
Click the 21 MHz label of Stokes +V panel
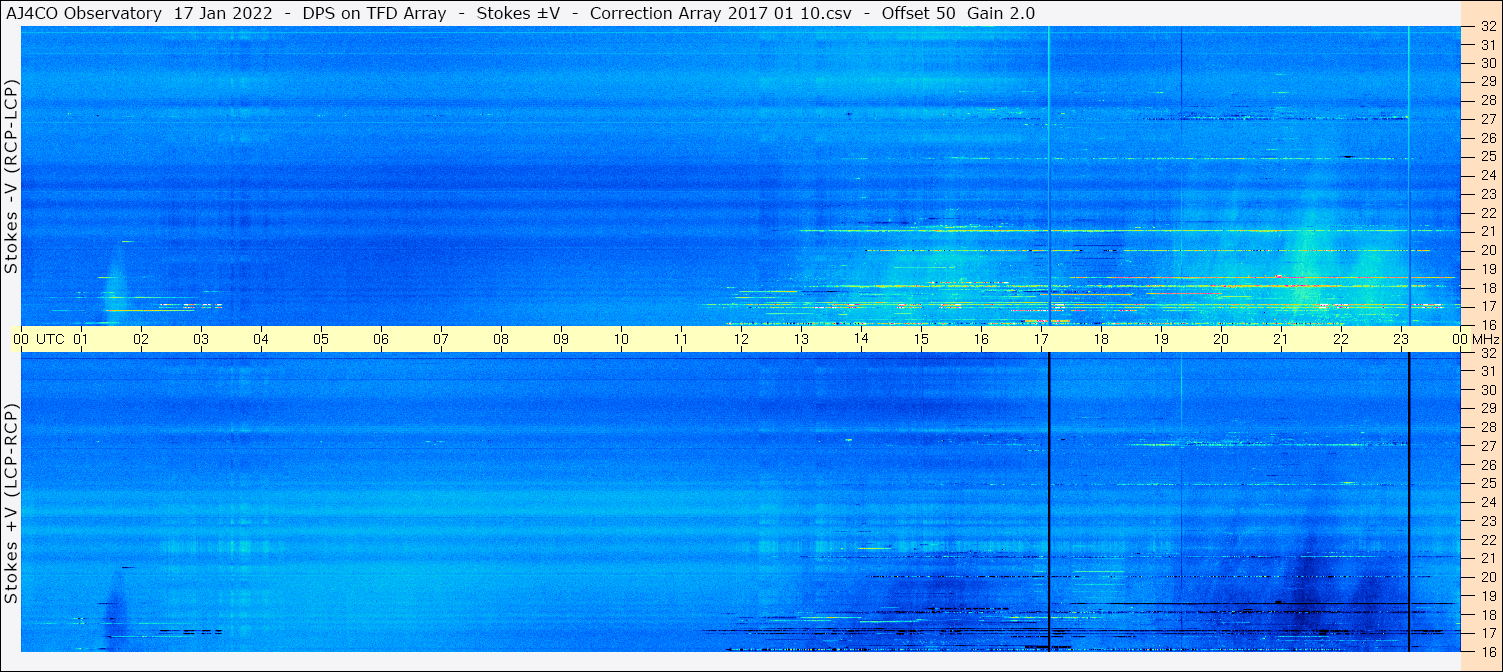click(1487, 558)
